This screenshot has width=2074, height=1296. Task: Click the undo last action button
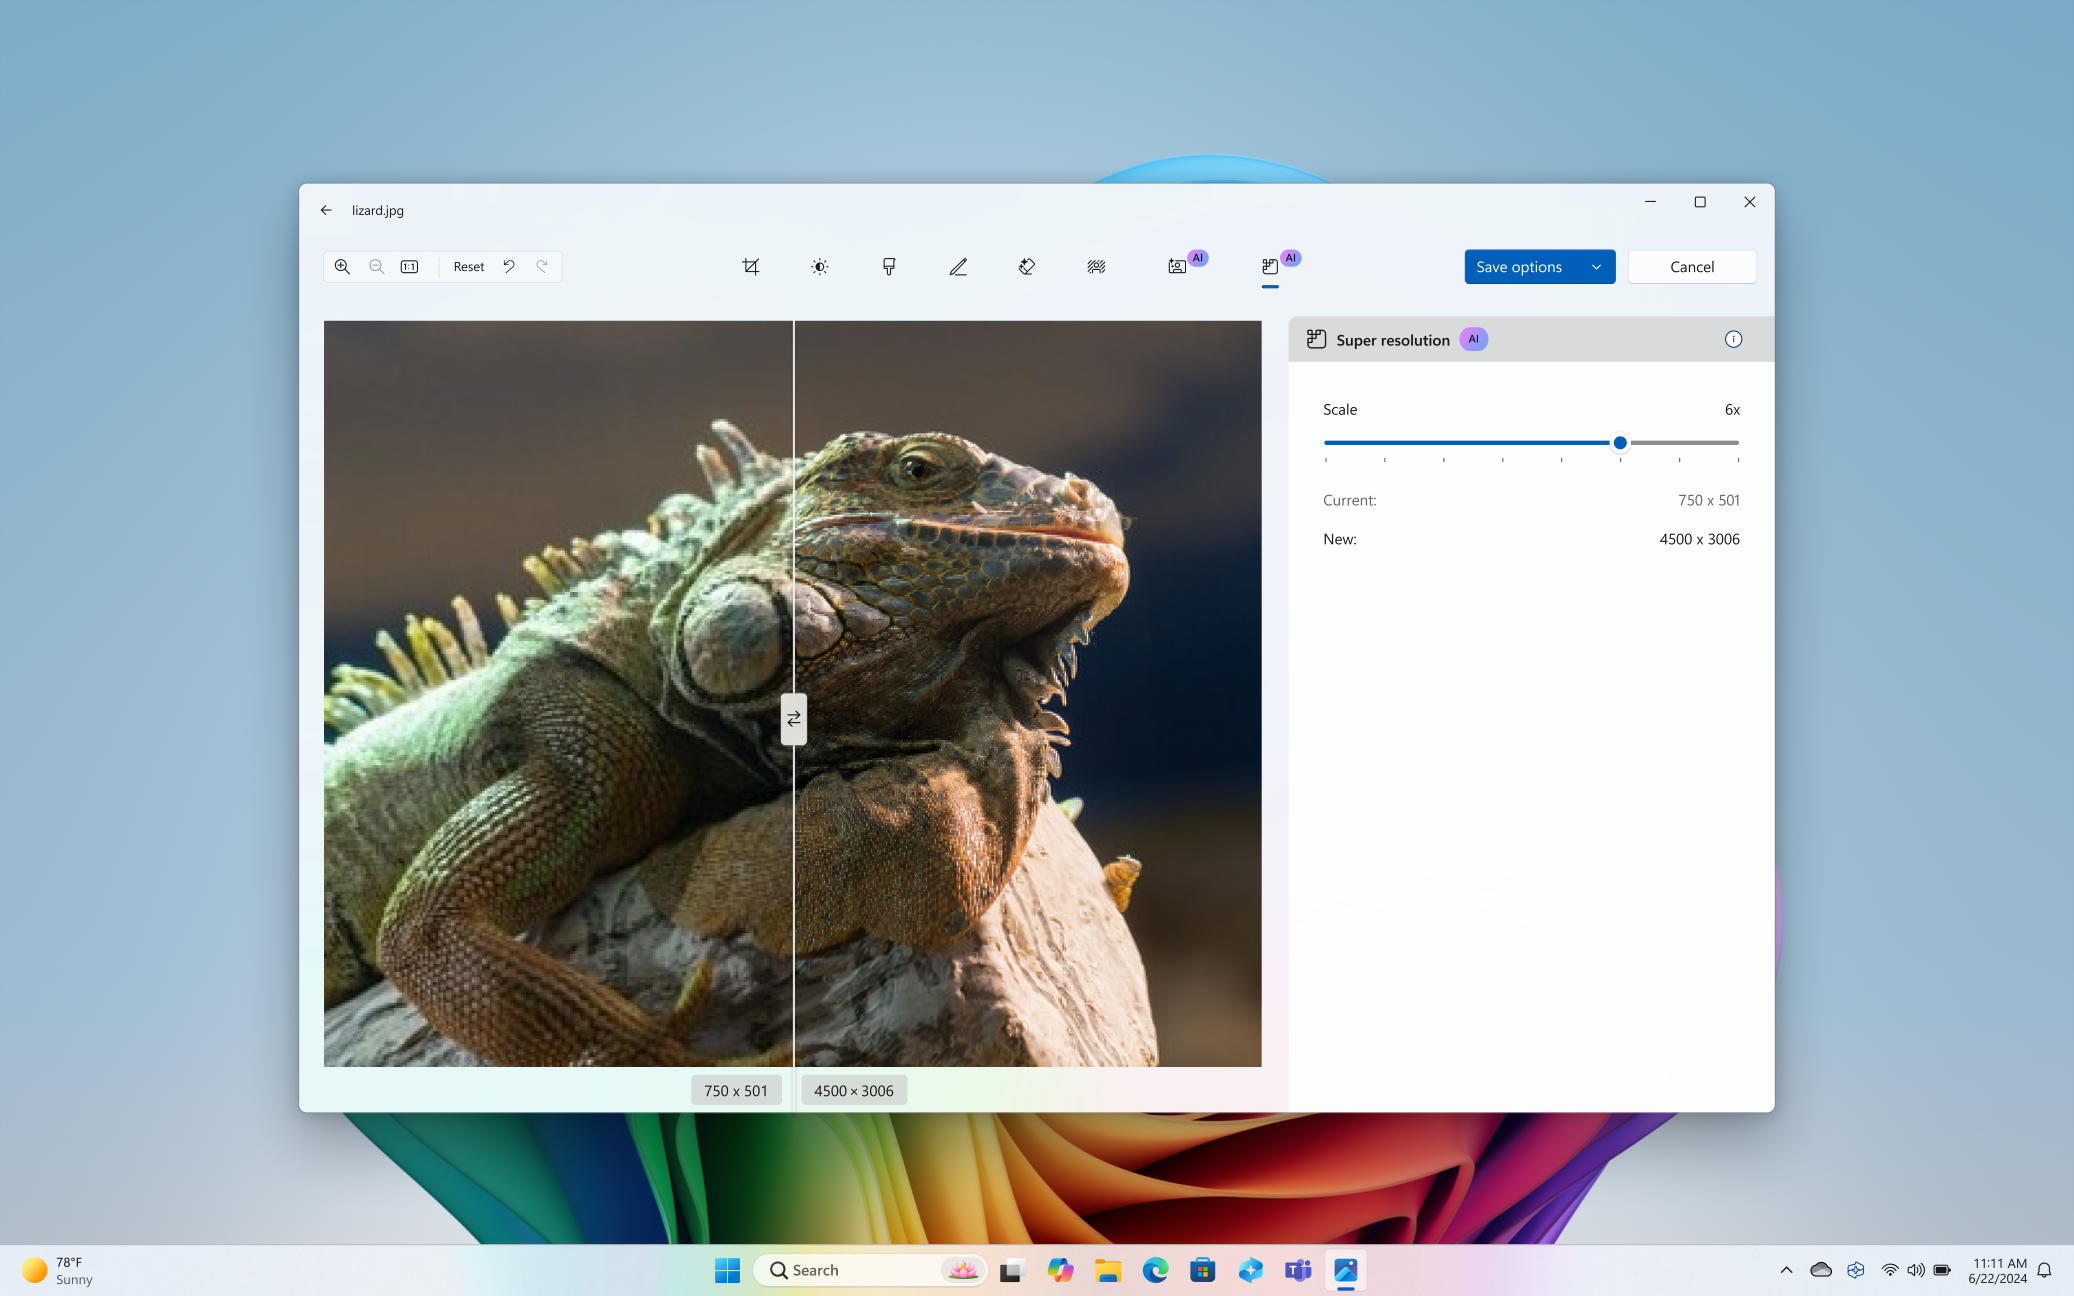coord(509,266)
